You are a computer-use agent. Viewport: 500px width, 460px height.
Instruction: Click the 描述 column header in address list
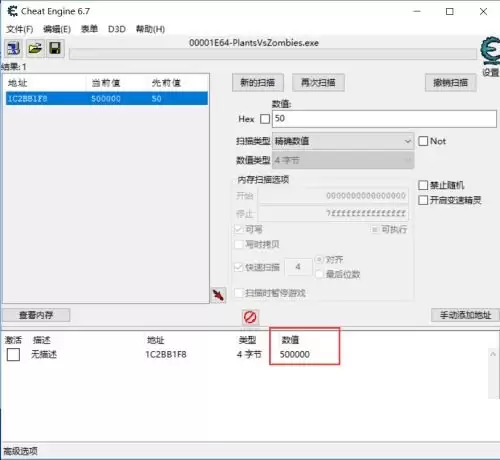(x=42, y=340)
